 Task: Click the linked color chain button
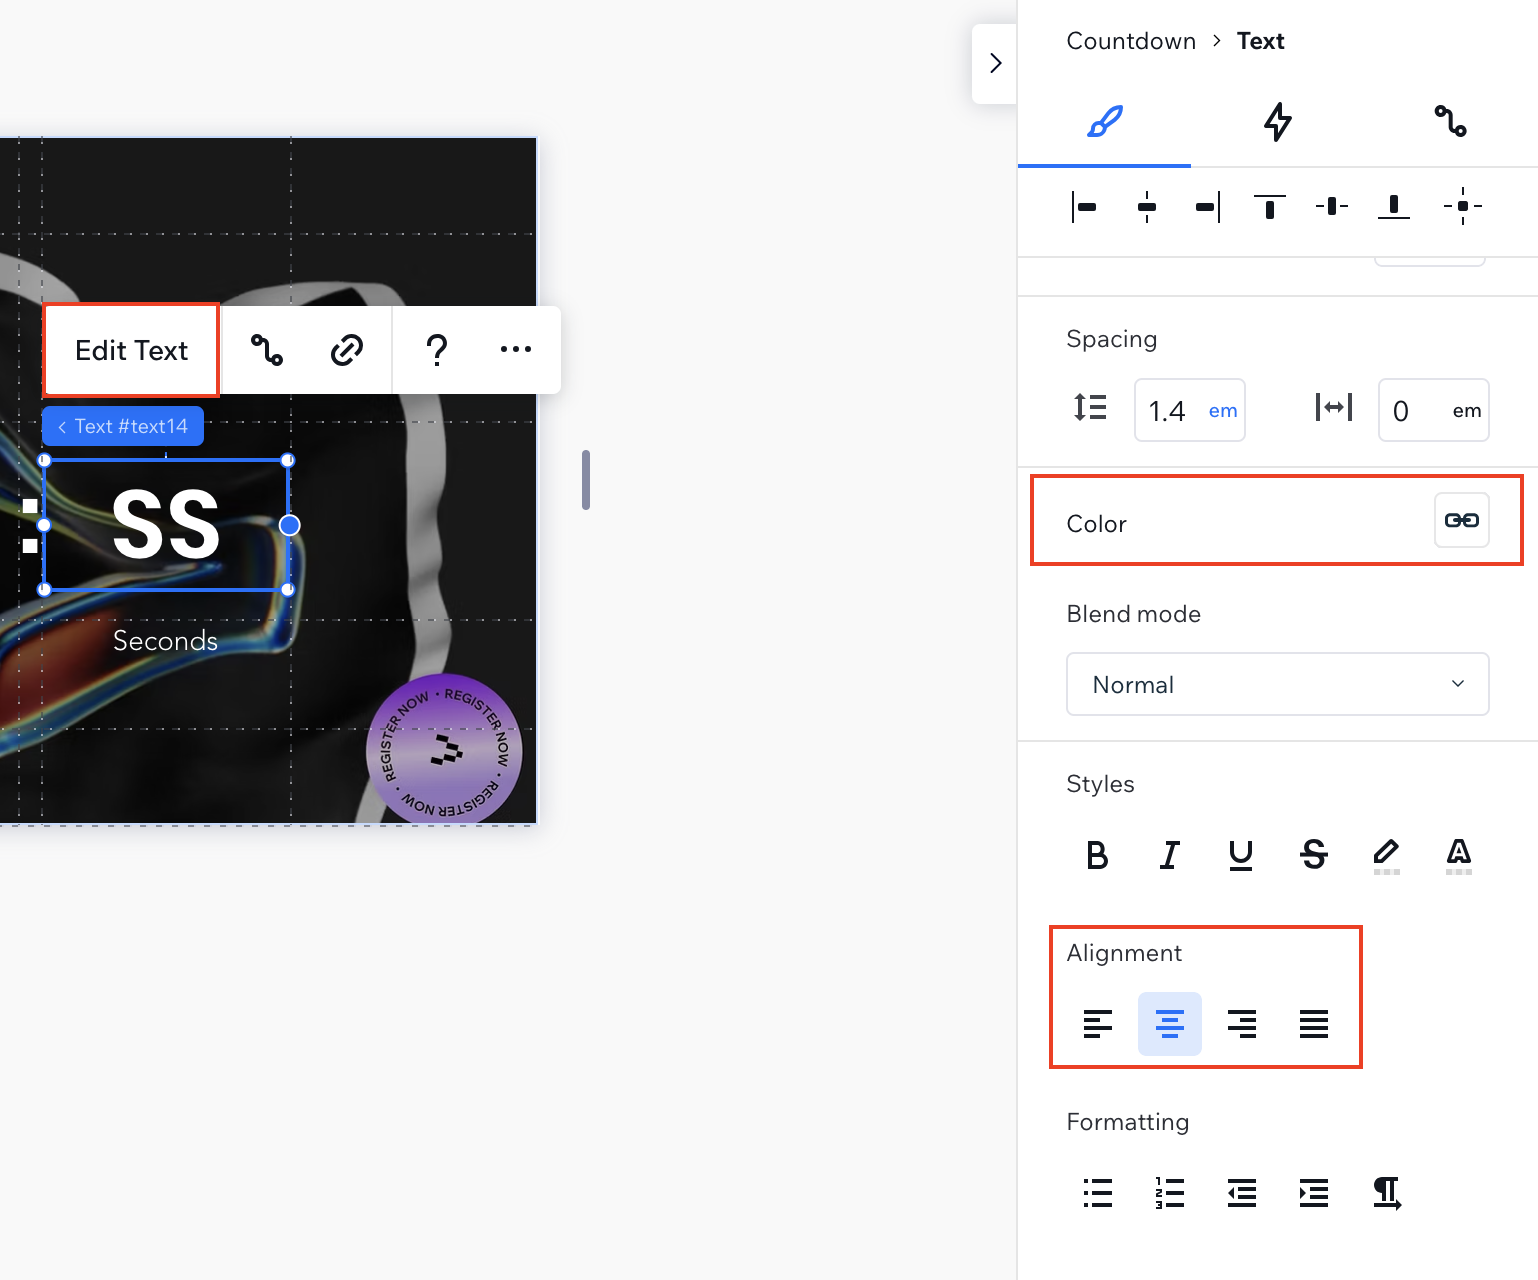1462,520
